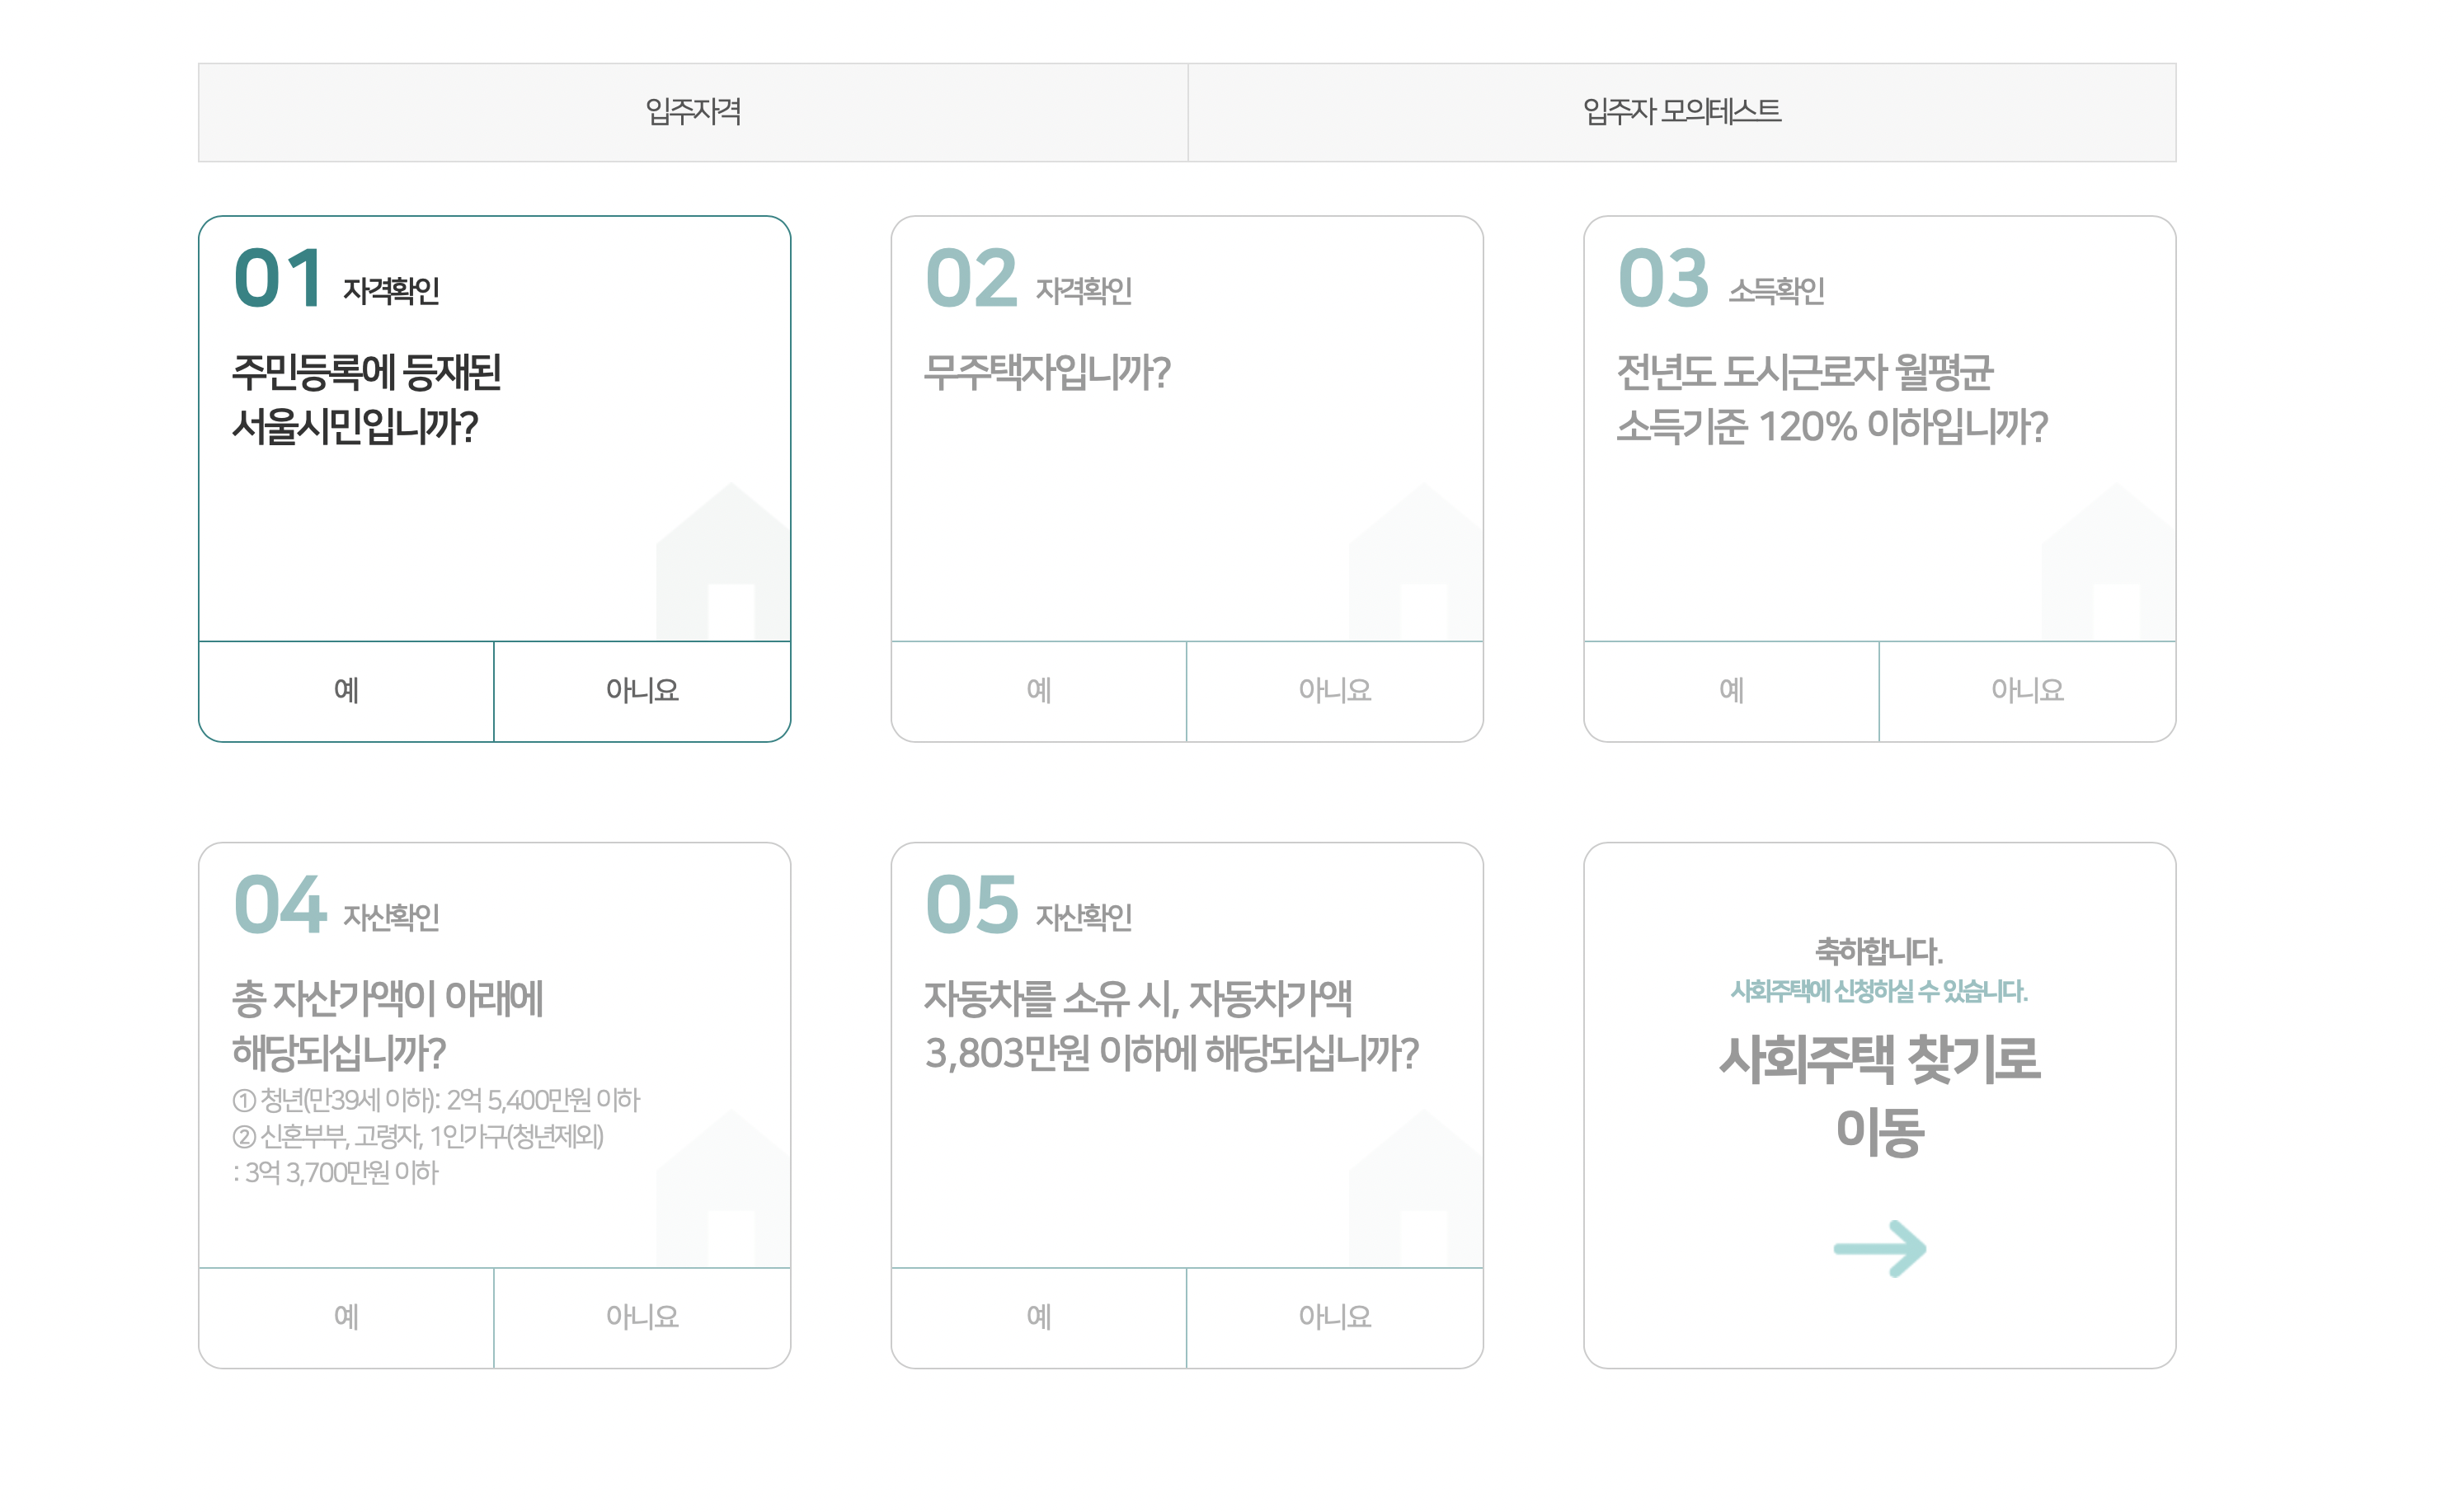
Task: Select 아니요 for 무주택자 question 02
Action: point(1334,690)
